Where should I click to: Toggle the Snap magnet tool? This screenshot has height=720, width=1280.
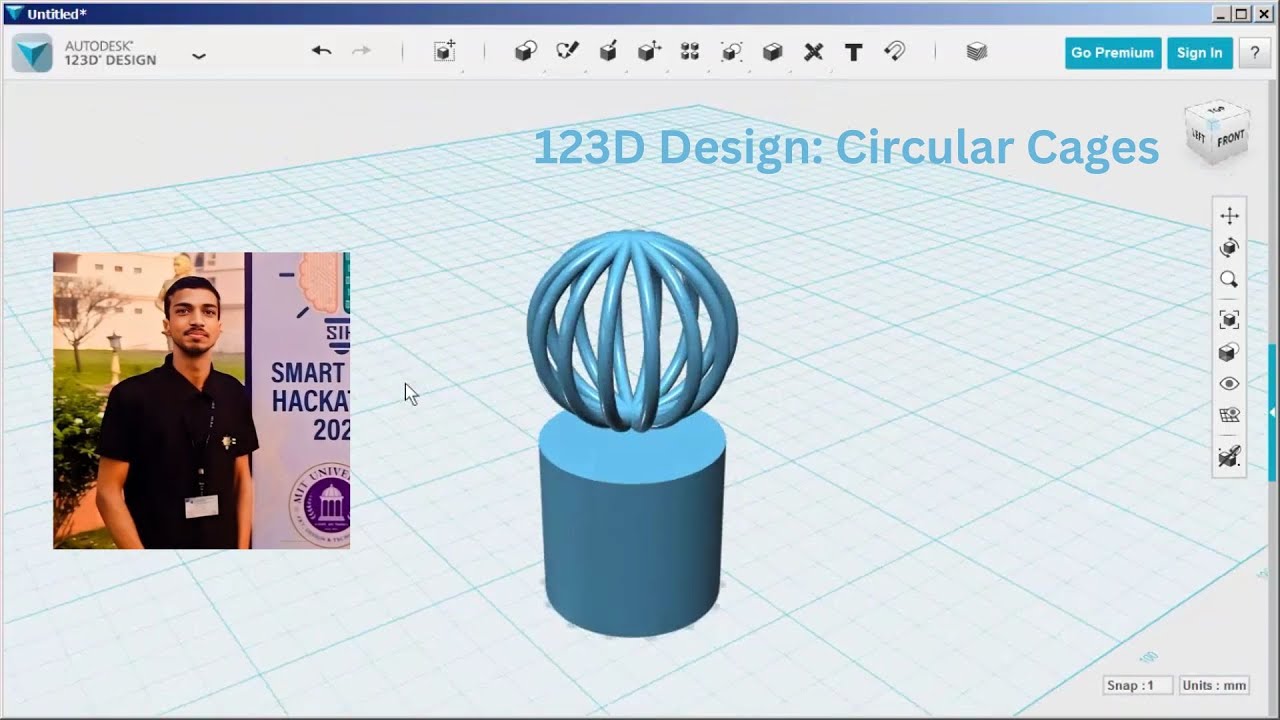[x=894, y=52]
